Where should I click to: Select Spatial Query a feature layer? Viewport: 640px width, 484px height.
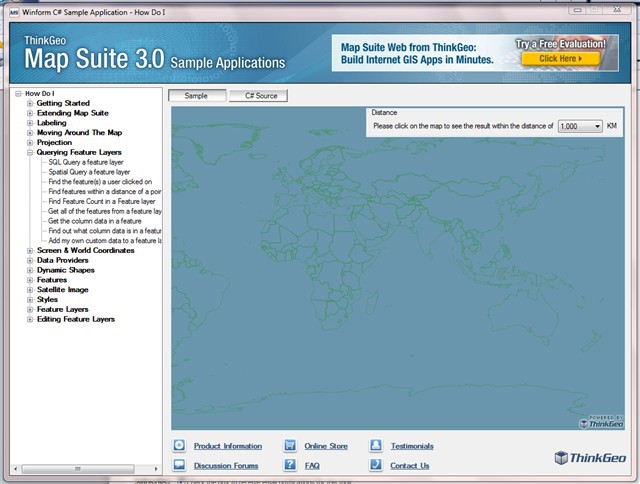tap(89, 172)
